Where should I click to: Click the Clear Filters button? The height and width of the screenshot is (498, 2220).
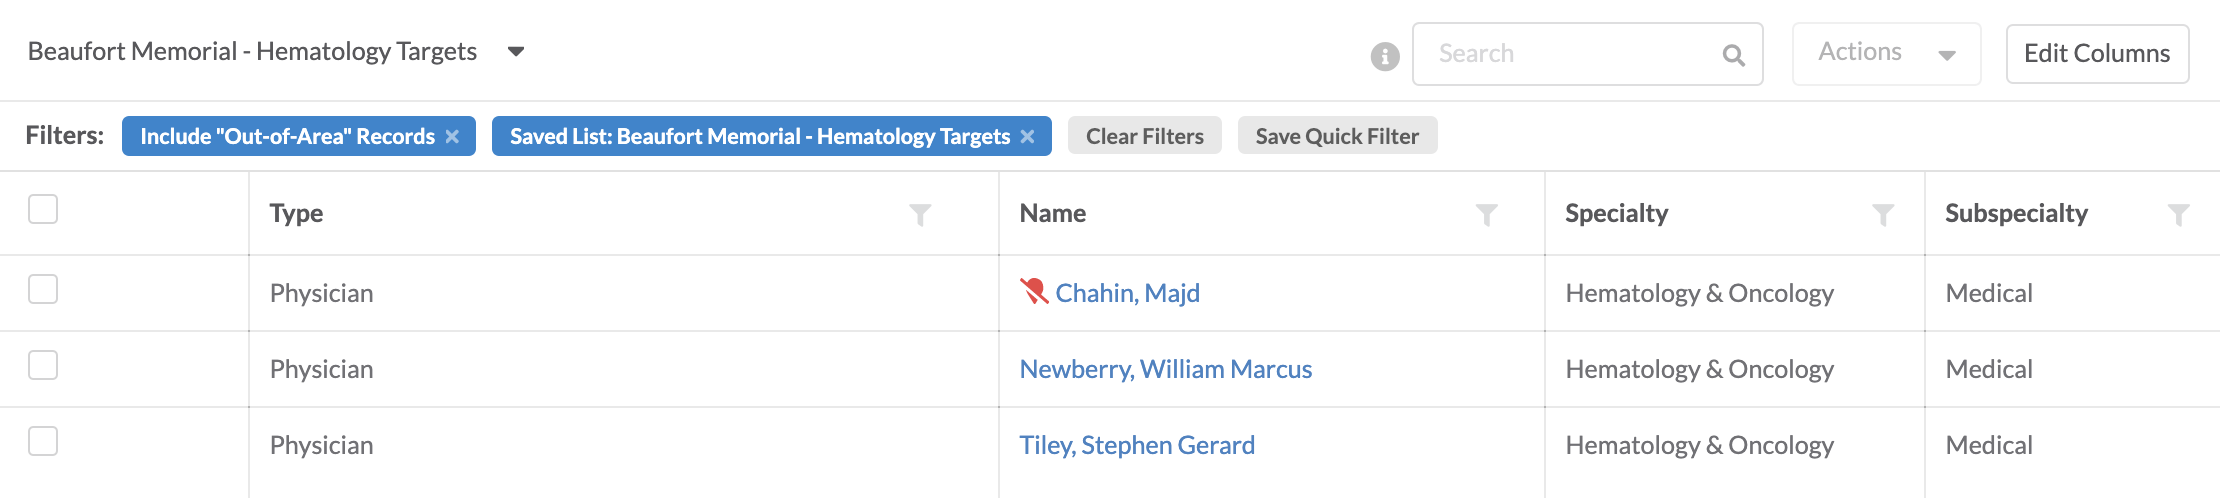pos(1145,136)
